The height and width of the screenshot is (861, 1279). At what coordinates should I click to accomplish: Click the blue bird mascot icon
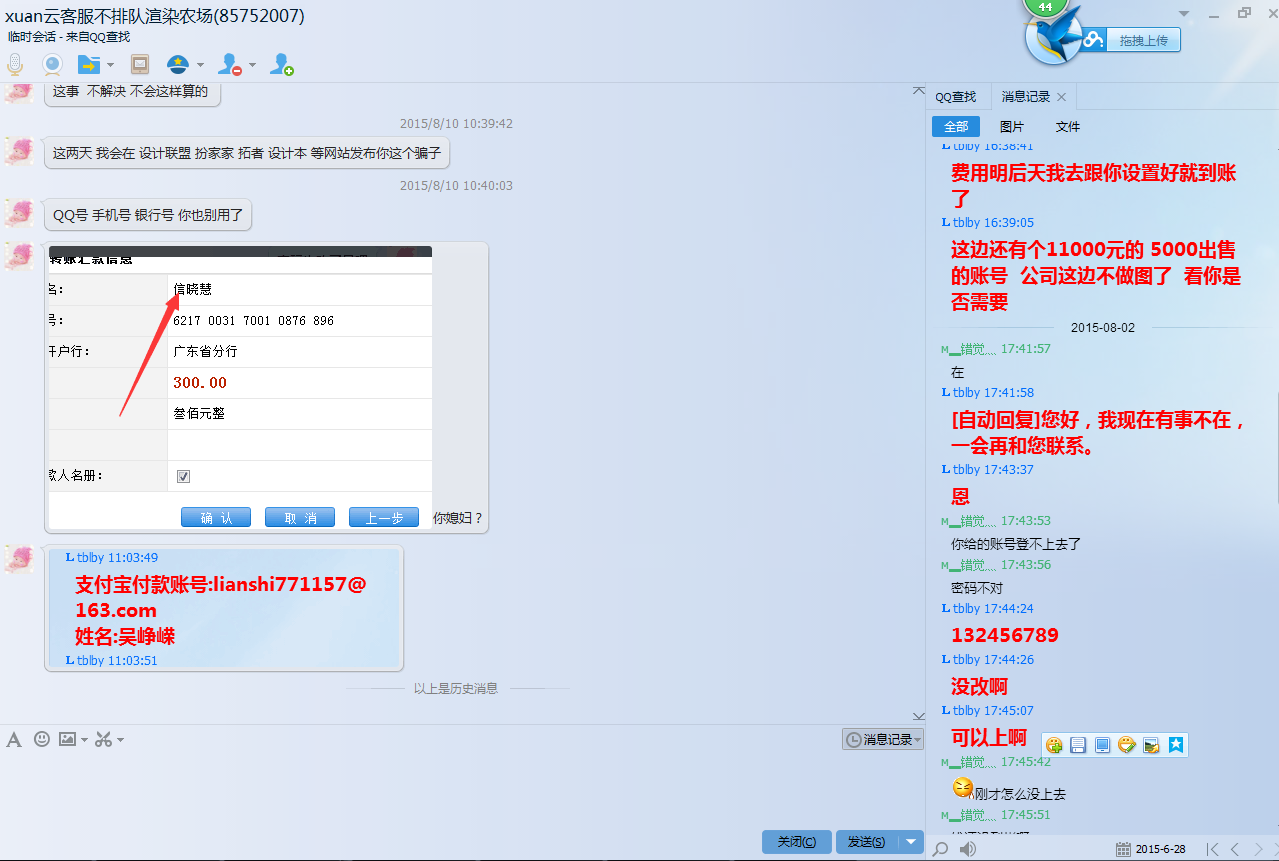point(1054,38)
